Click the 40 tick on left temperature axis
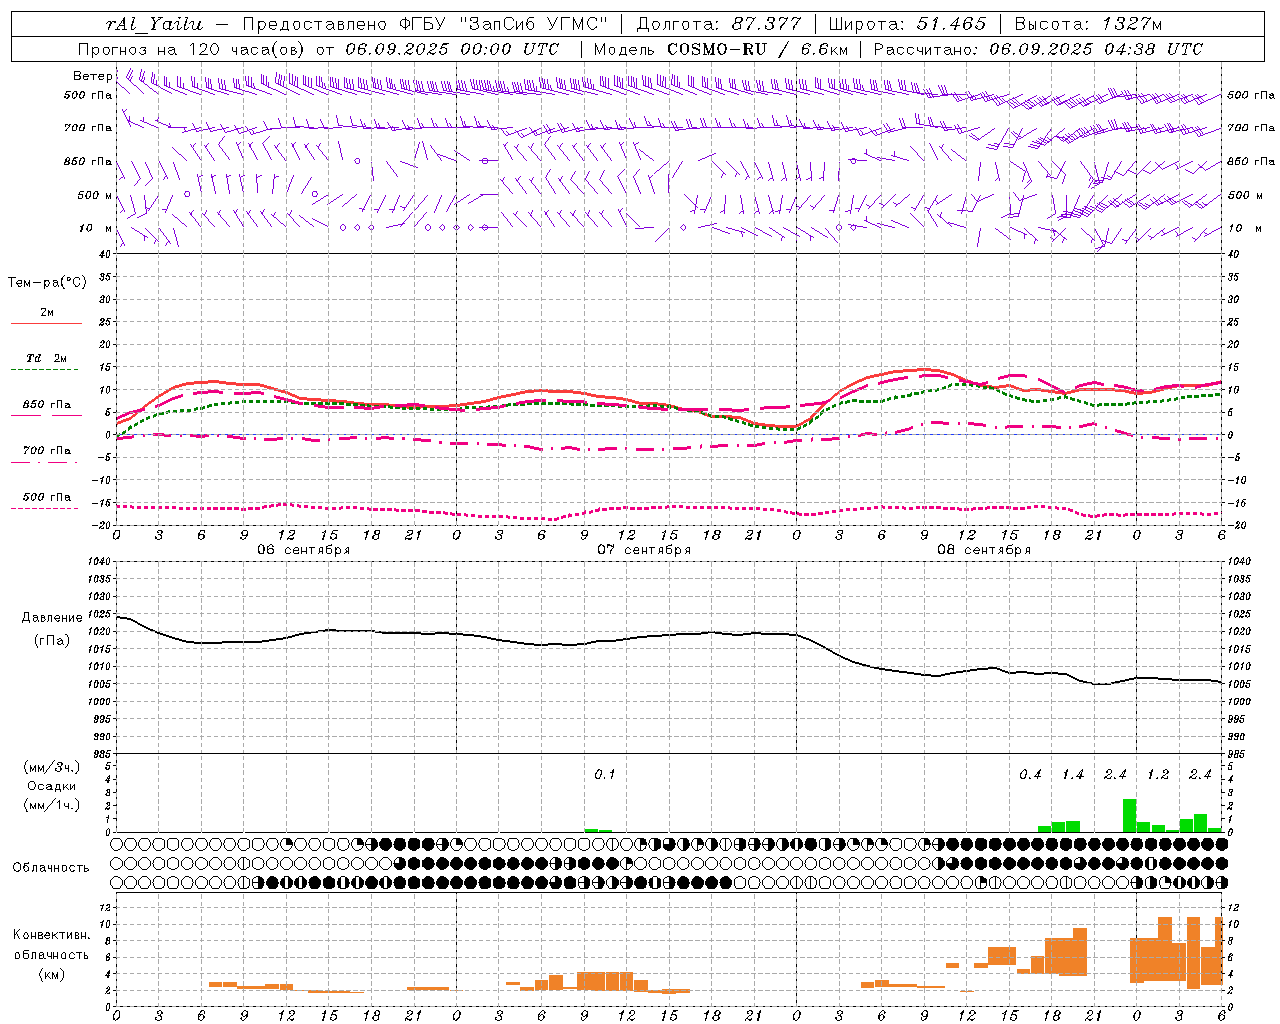The image size is (1280, 1024). (106, 254)
